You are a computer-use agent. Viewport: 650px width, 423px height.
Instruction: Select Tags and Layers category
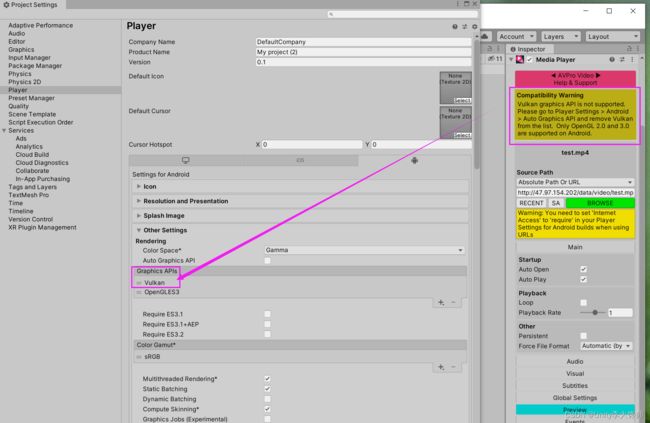tap(32, 187)
